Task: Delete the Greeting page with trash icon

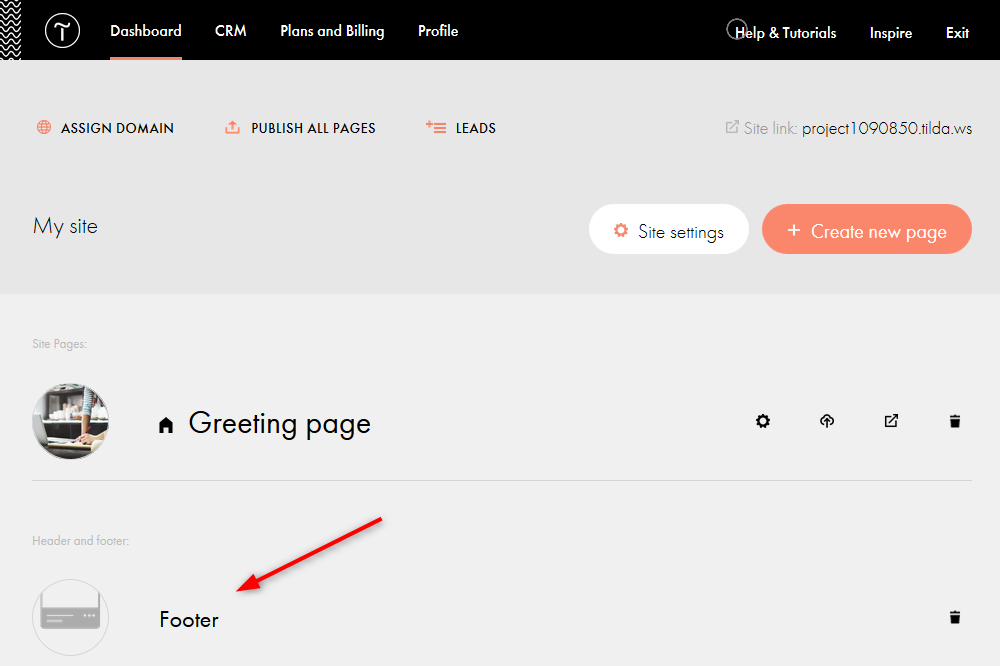Action: [x=955, y=421]
